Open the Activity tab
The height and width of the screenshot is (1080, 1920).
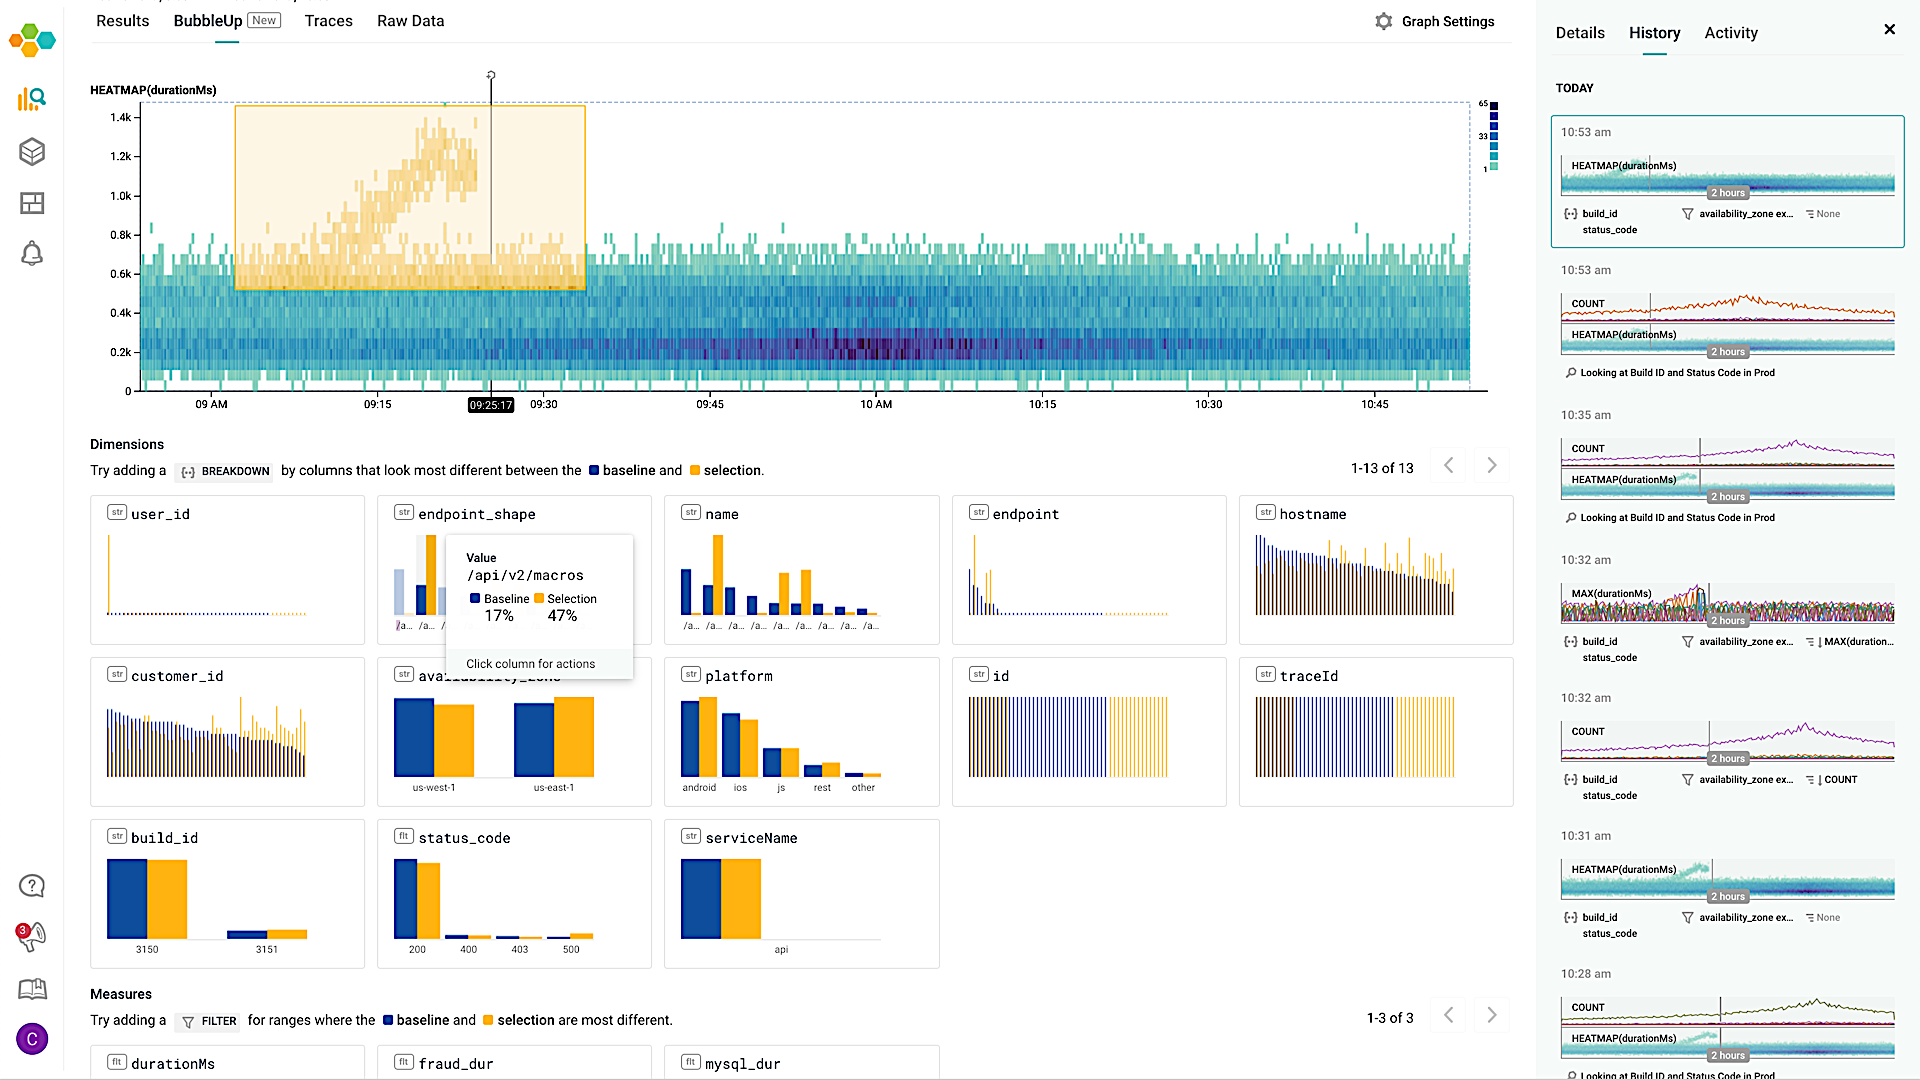pos(1731,33)
